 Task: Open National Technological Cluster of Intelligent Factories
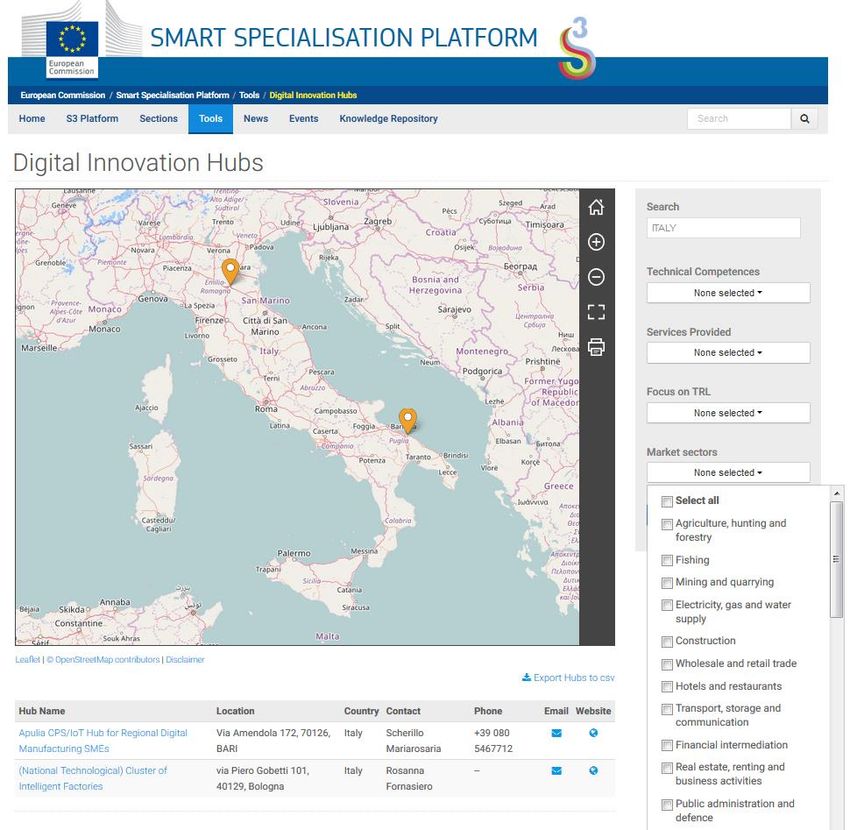click(x=93, y=778)
